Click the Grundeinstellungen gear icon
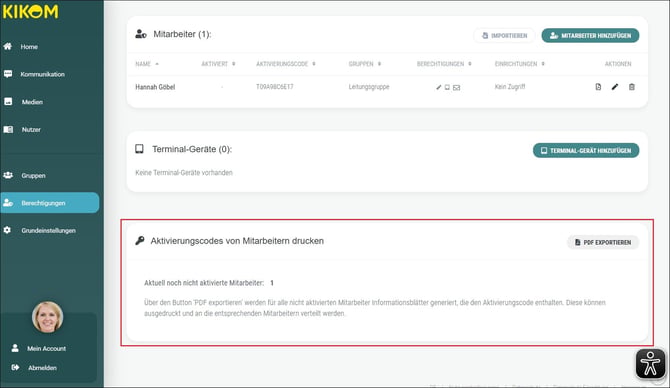This screenshot has width=670, height=388. point(7,230)
